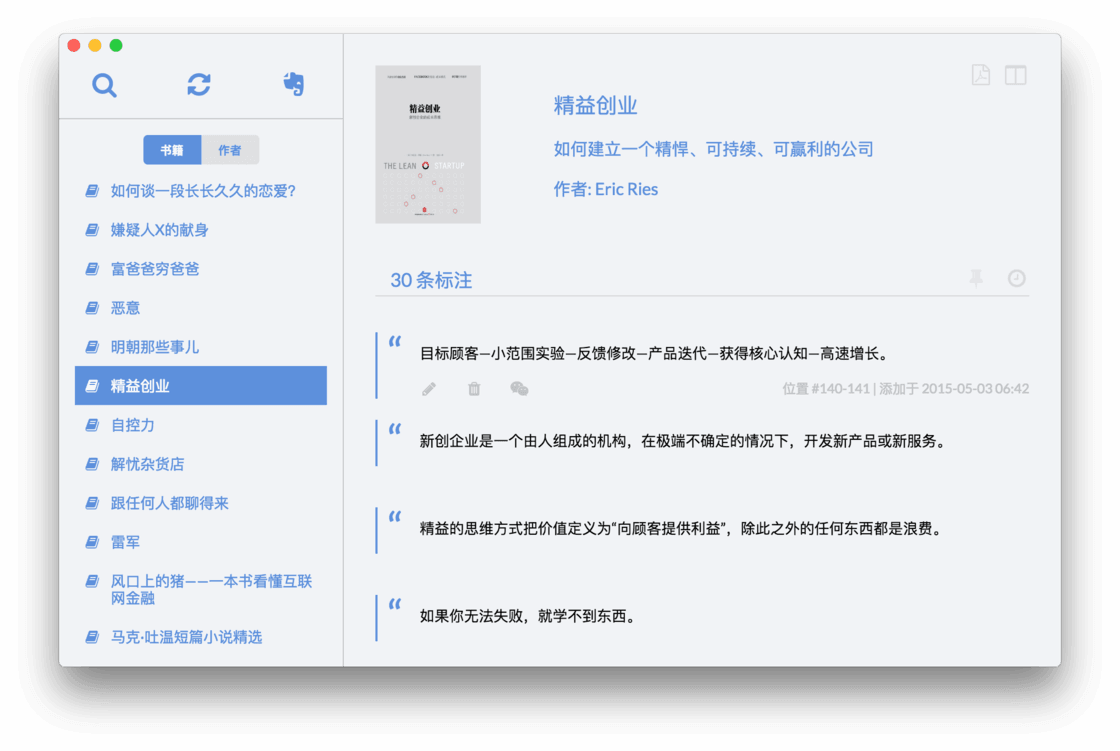Add a comment using the speech bubble icon
This screenshot has width=1120, height=751.
[x=519, y=389]
